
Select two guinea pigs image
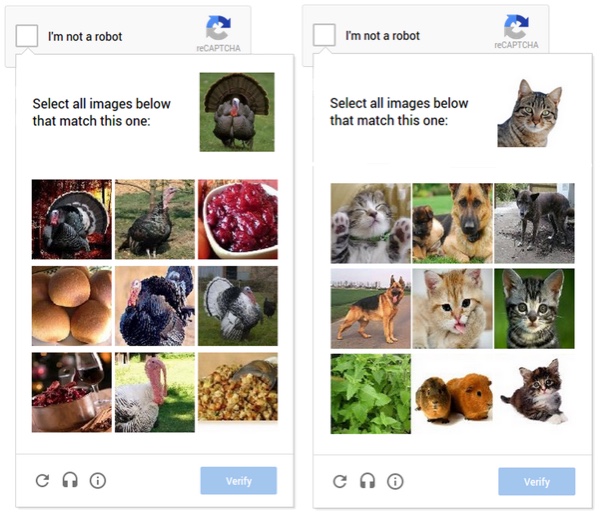click(x=453, y=394)
